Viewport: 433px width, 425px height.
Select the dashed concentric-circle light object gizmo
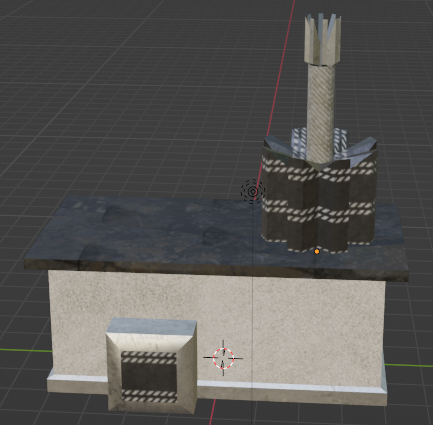pos(253,191)
